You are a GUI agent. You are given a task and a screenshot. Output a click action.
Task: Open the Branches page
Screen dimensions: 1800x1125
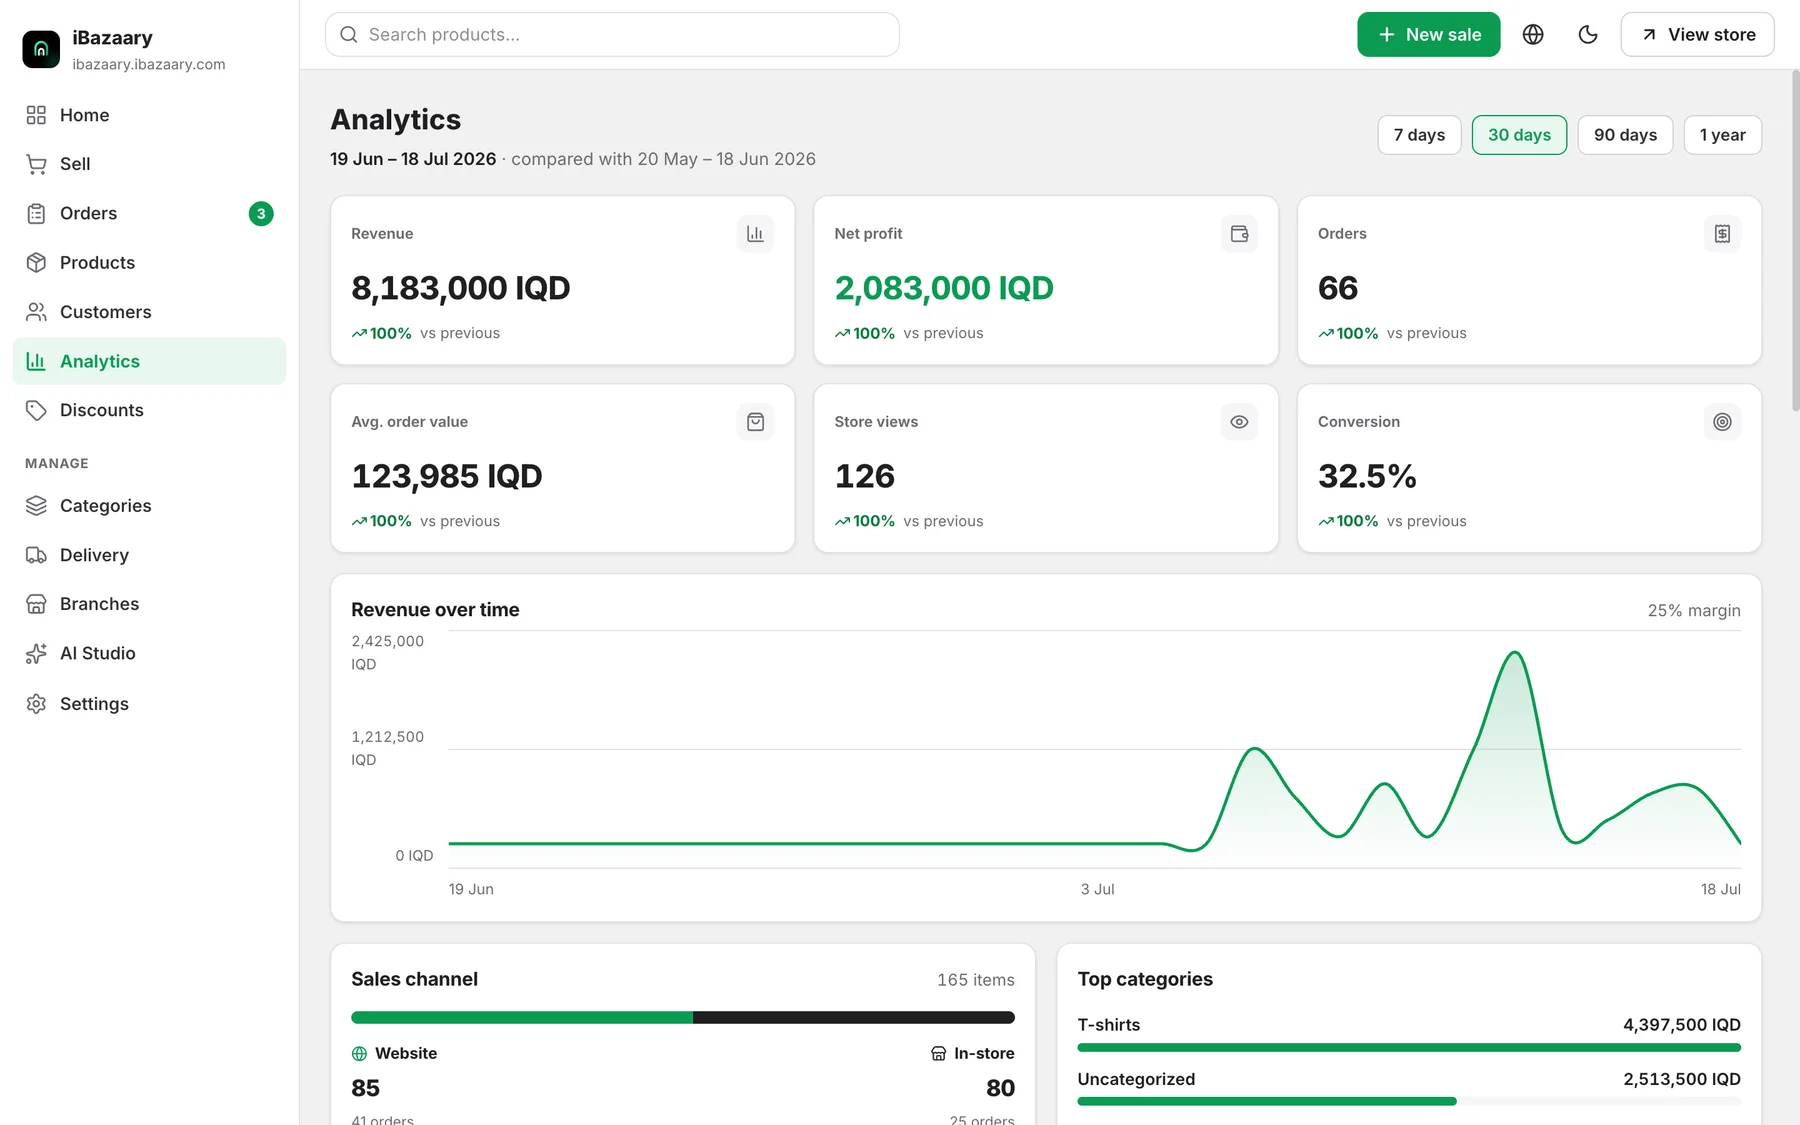tap(149, 604)
